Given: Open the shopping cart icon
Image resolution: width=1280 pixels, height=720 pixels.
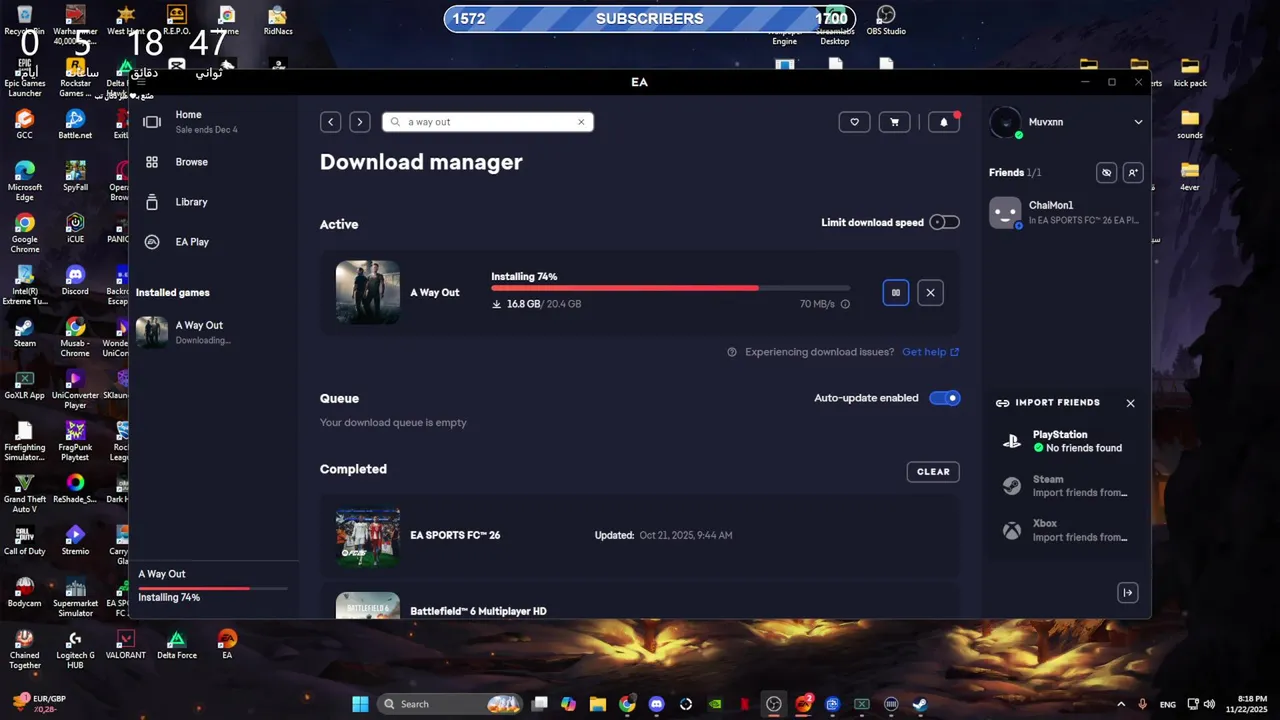Looking at the screenshot, I should click(x=894, y=122).
